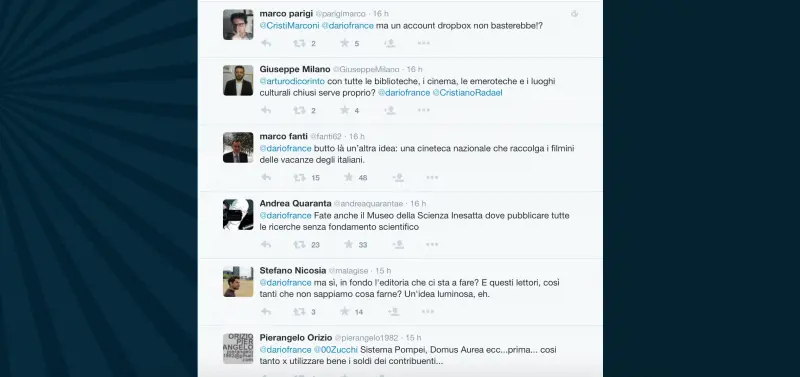Reply to marco parigi's tweet
Screen dimensions: 800x377
266,43
